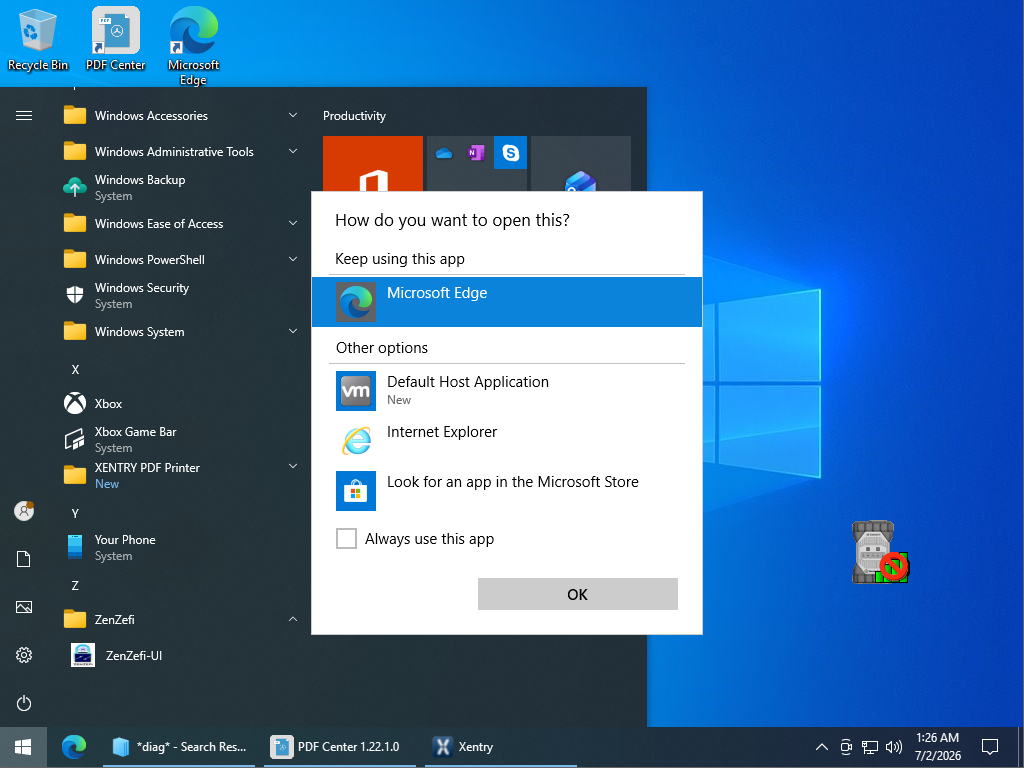Click the Office tile in Productivity
The image size is (1024, 768).
click(x=373, y=165)
